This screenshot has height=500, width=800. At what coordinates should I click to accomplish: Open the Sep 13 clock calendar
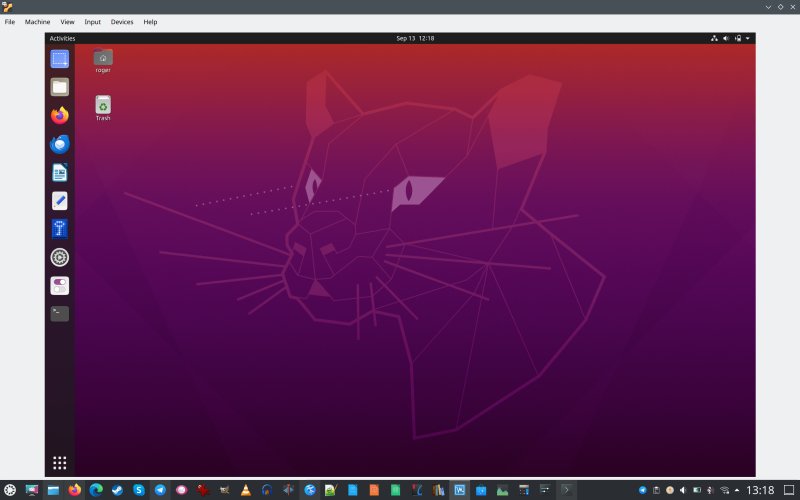point(414,38)
